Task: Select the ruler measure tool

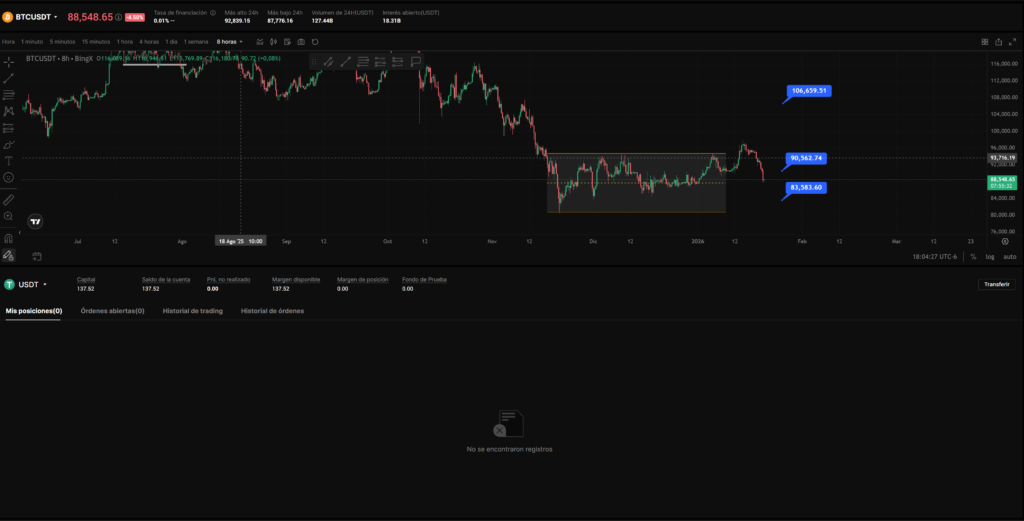Action: 9,199
